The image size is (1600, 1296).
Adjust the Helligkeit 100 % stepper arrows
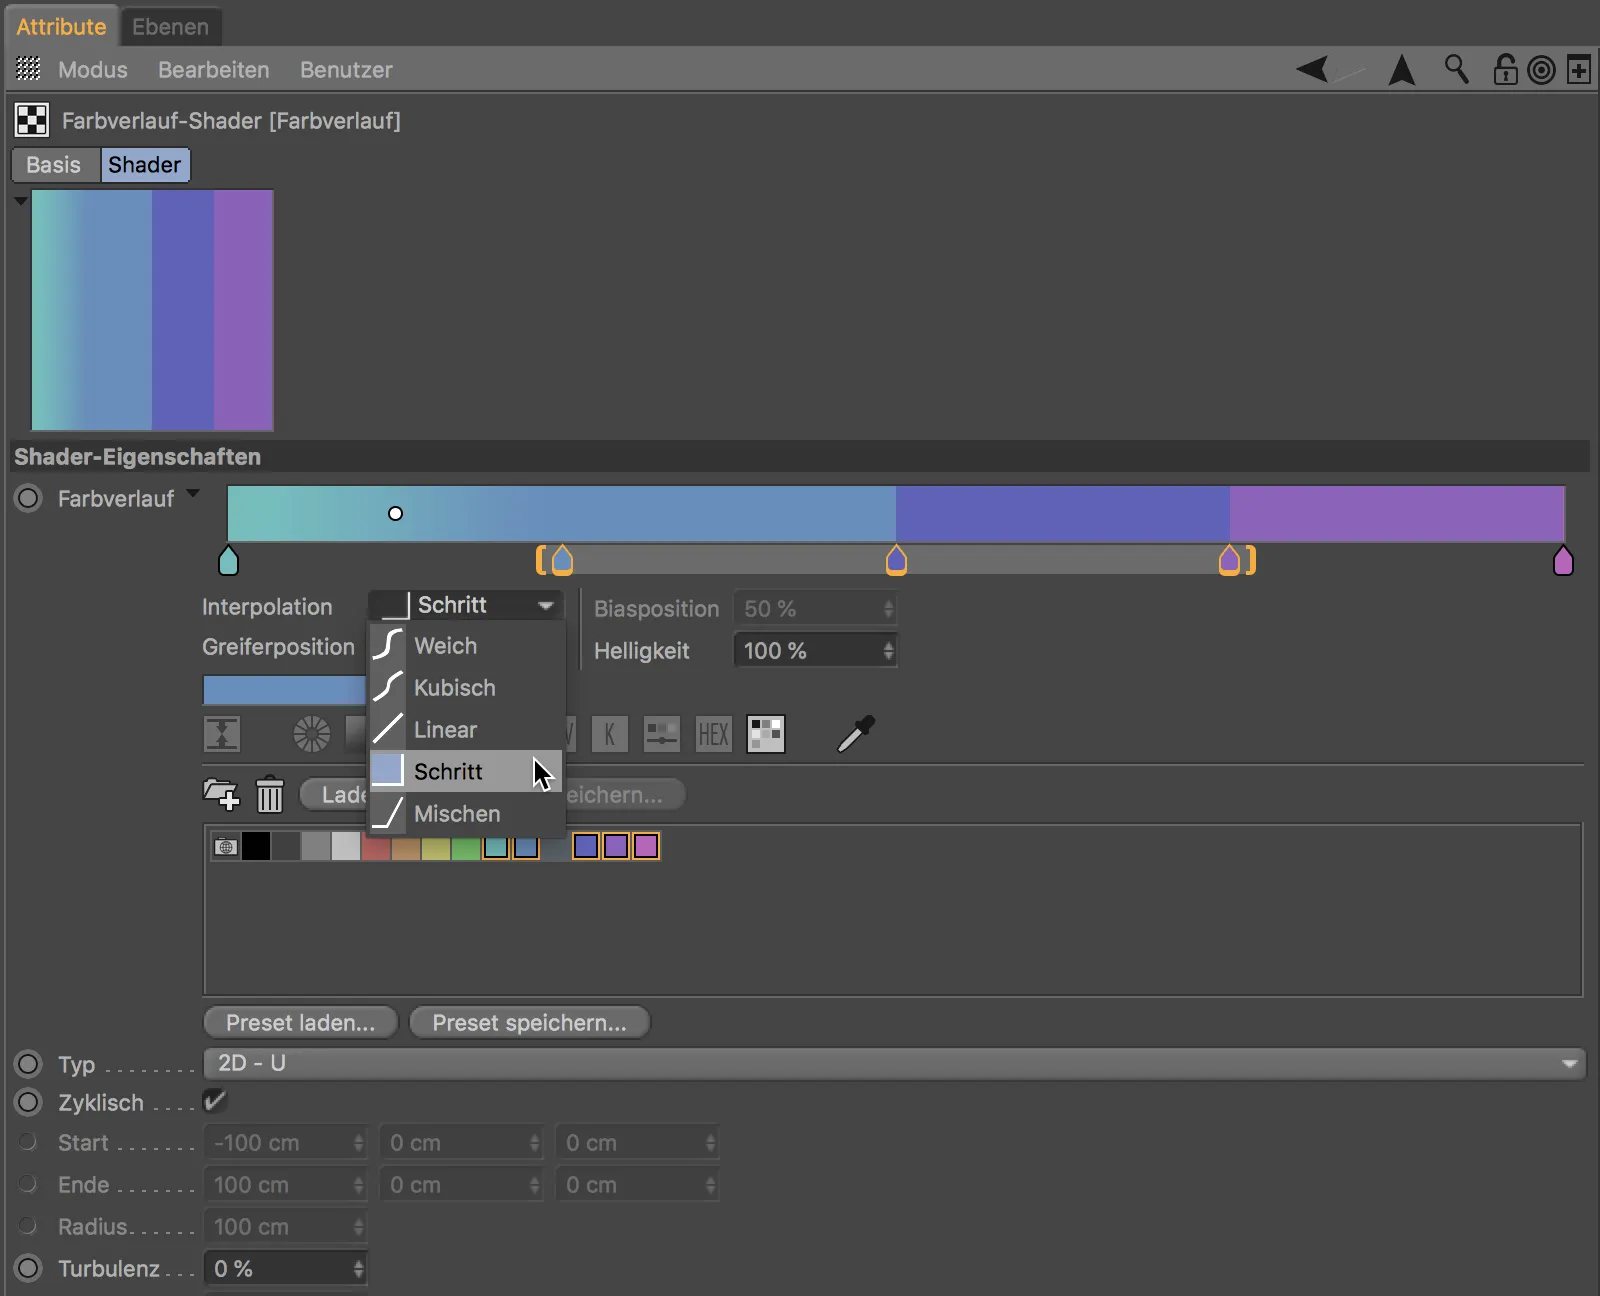888,651
